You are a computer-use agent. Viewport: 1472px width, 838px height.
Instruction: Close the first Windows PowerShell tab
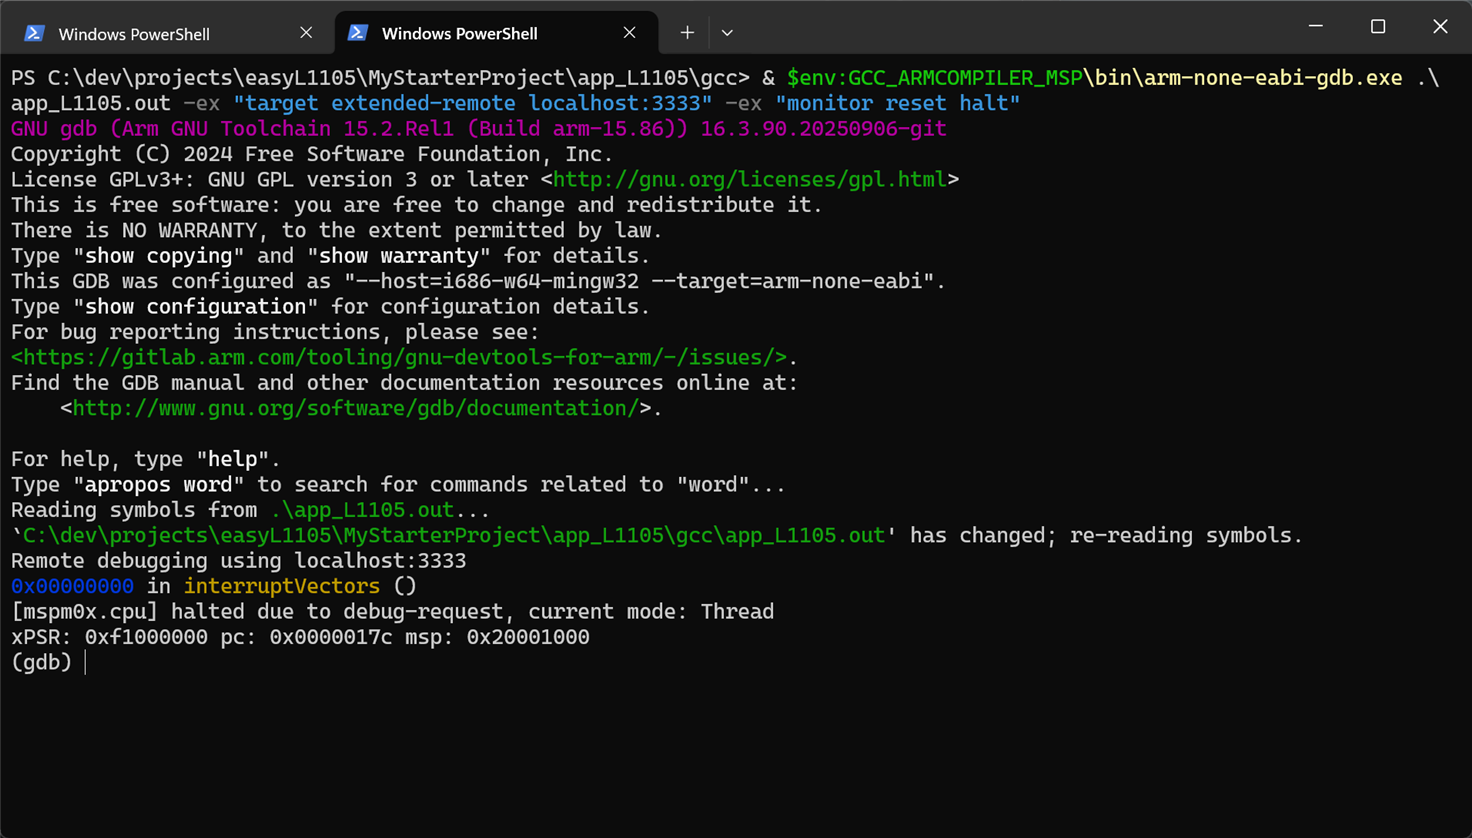(306, 33)
